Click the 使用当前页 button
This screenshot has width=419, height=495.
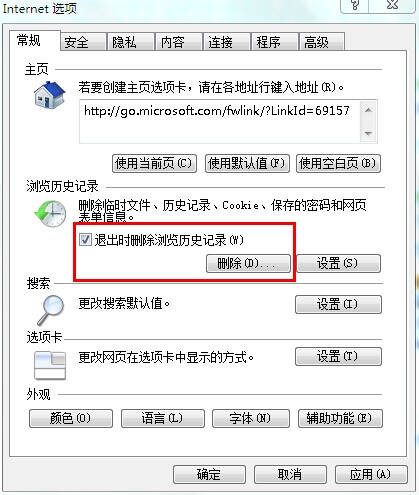154,163
